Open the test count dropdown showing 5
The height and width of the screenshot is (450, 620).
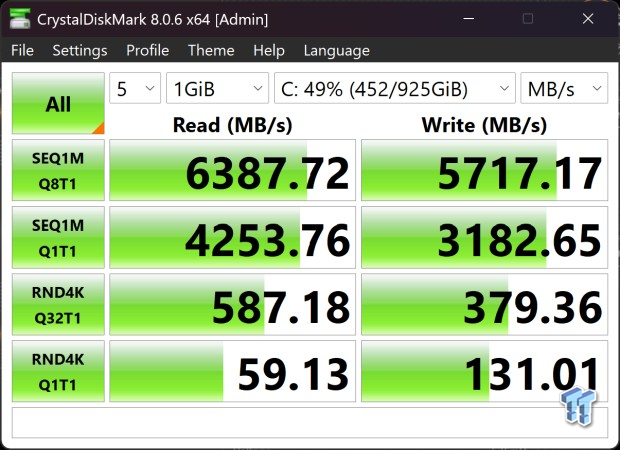point(135,88)
